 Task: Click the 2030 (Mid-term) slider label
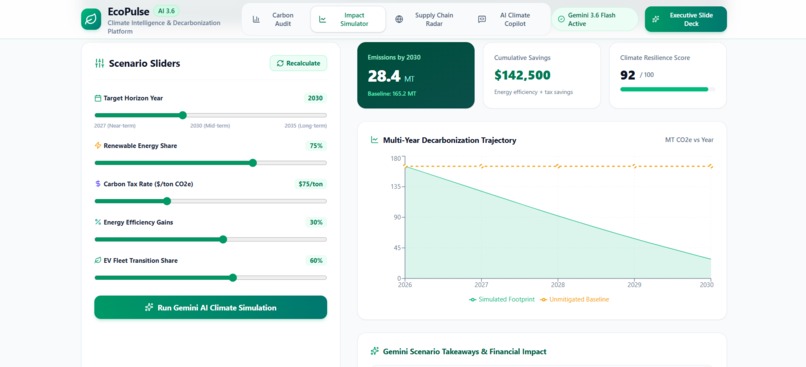(210, 126)
